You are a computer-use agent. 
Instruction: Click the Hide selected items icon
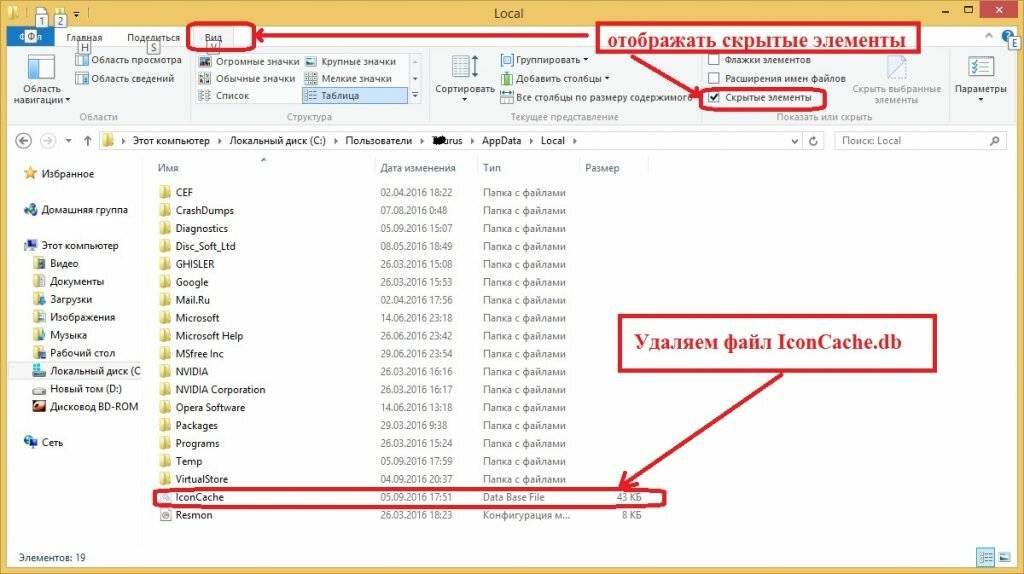895,68
